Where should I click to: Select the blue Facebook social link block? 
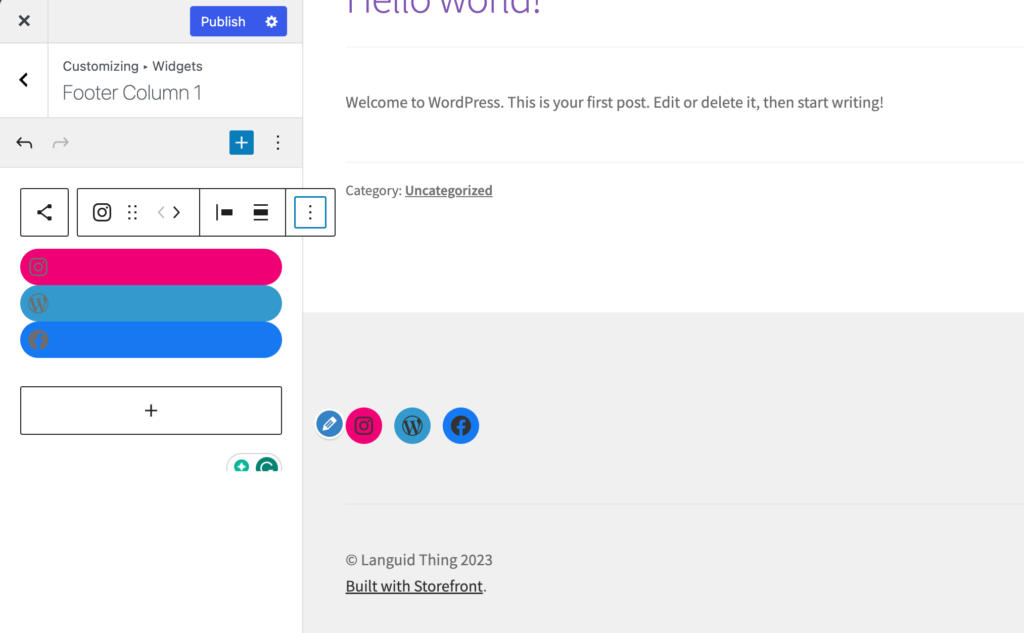tap(151, 340)
